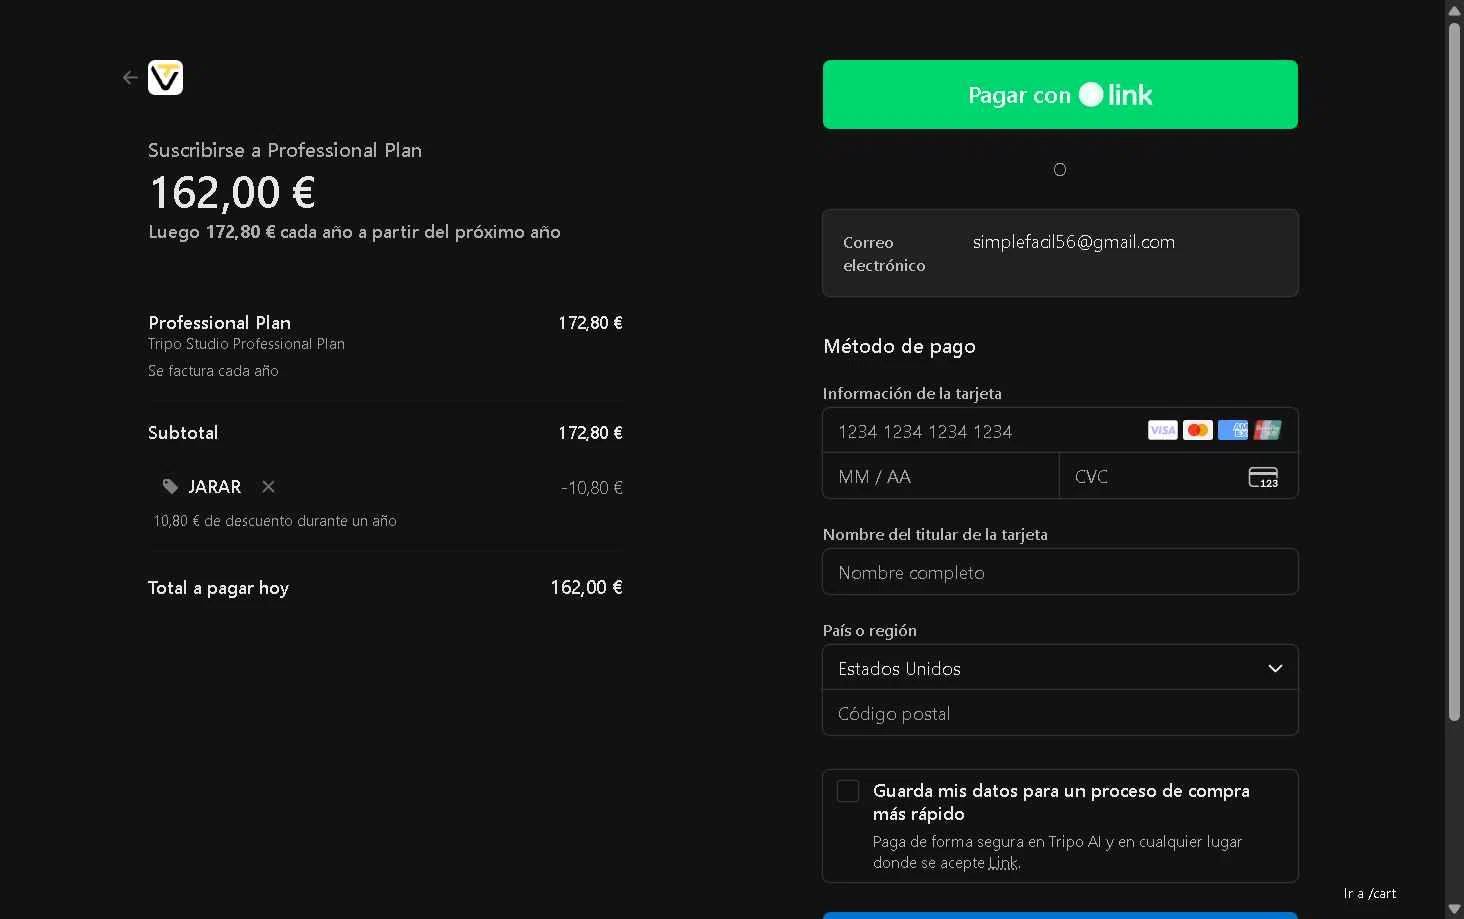Click the Subtotal label
This screenshot has height=919, width=1464.
[x=183, y=433]
